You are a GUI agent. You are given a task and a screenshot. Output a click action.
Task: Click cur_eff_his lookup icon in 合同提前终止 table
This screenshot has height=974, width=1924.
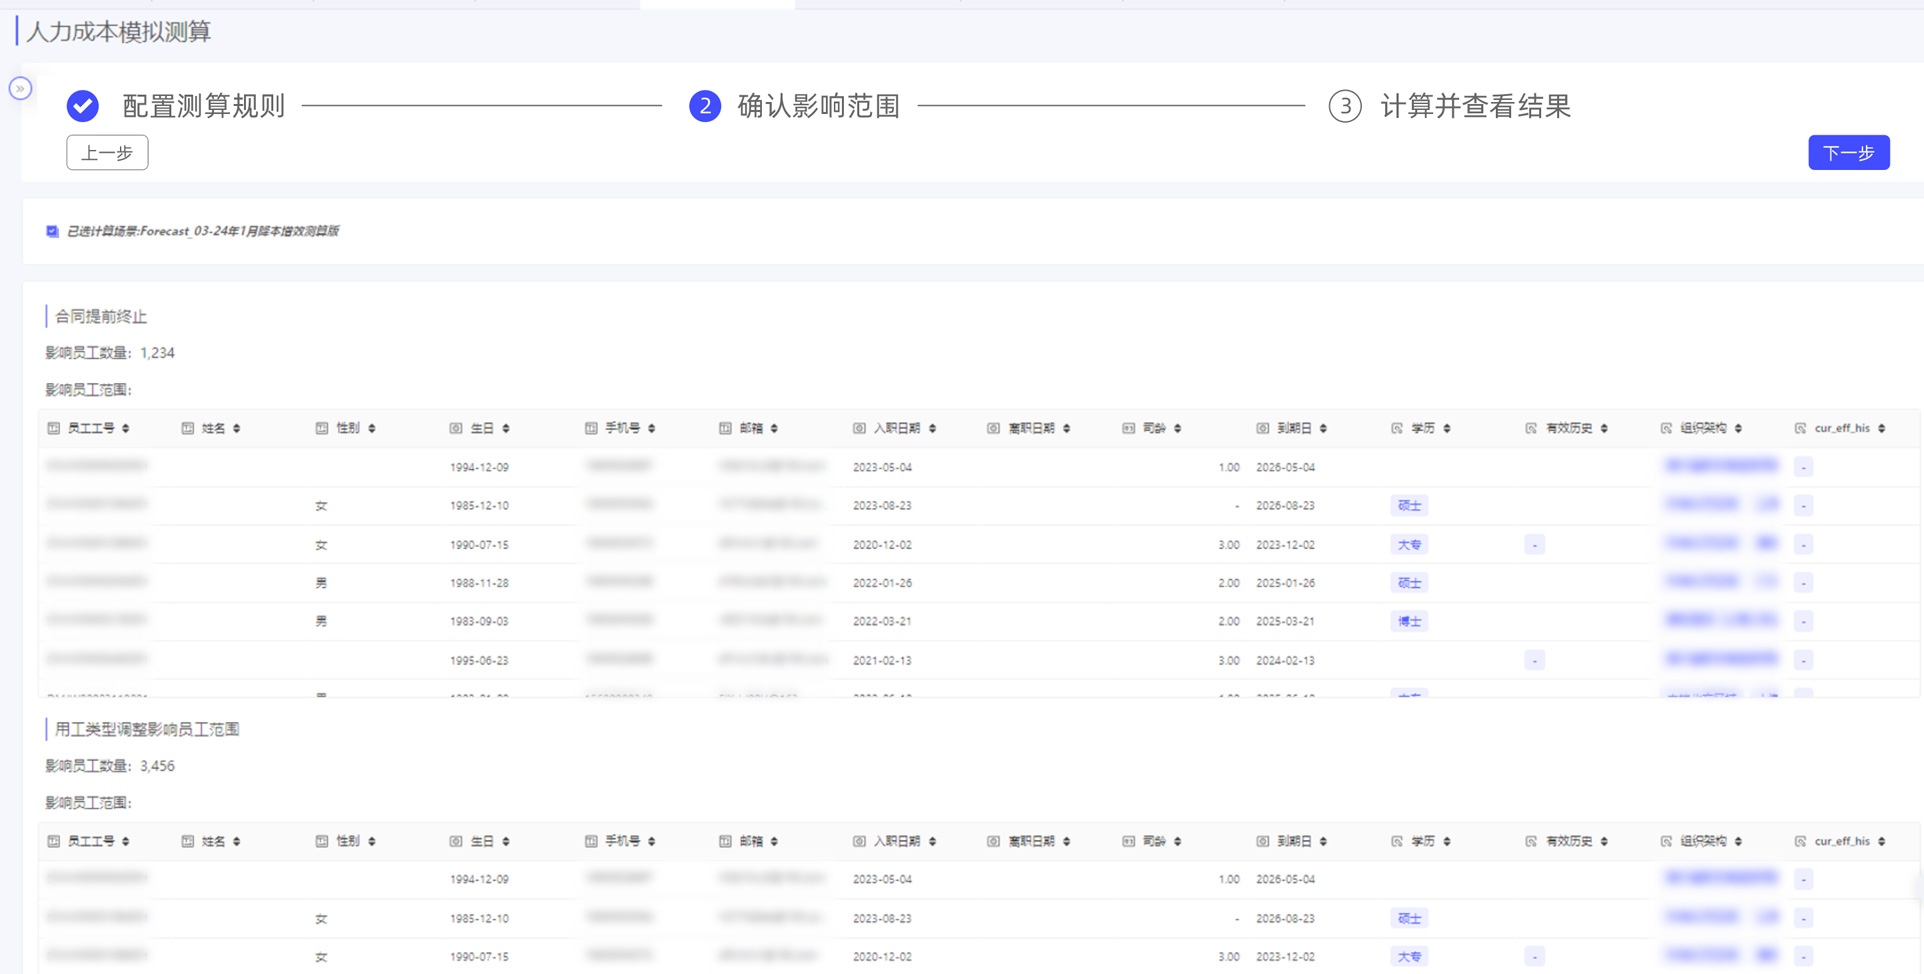tap(1800, 428)
